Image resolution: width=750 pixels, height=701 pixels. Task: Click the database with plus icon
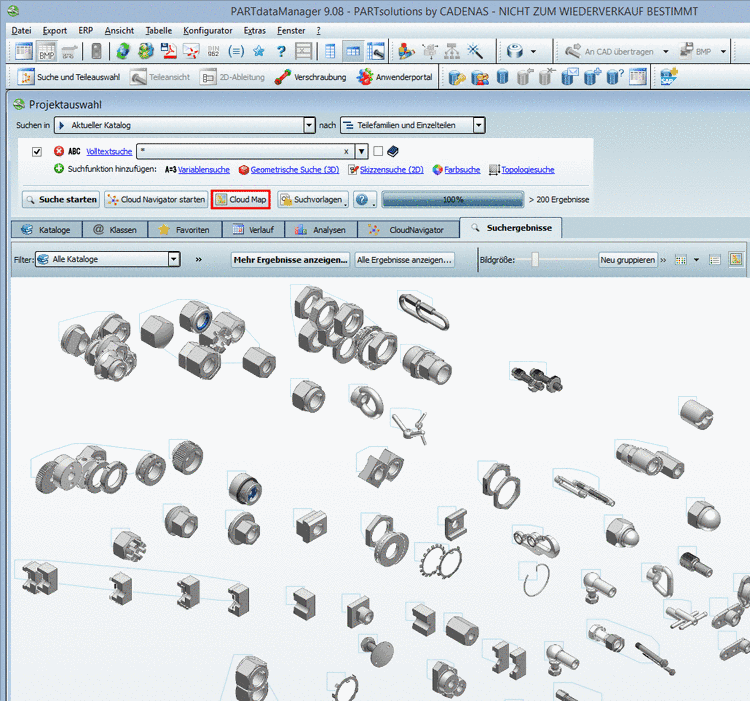(592, 77)
